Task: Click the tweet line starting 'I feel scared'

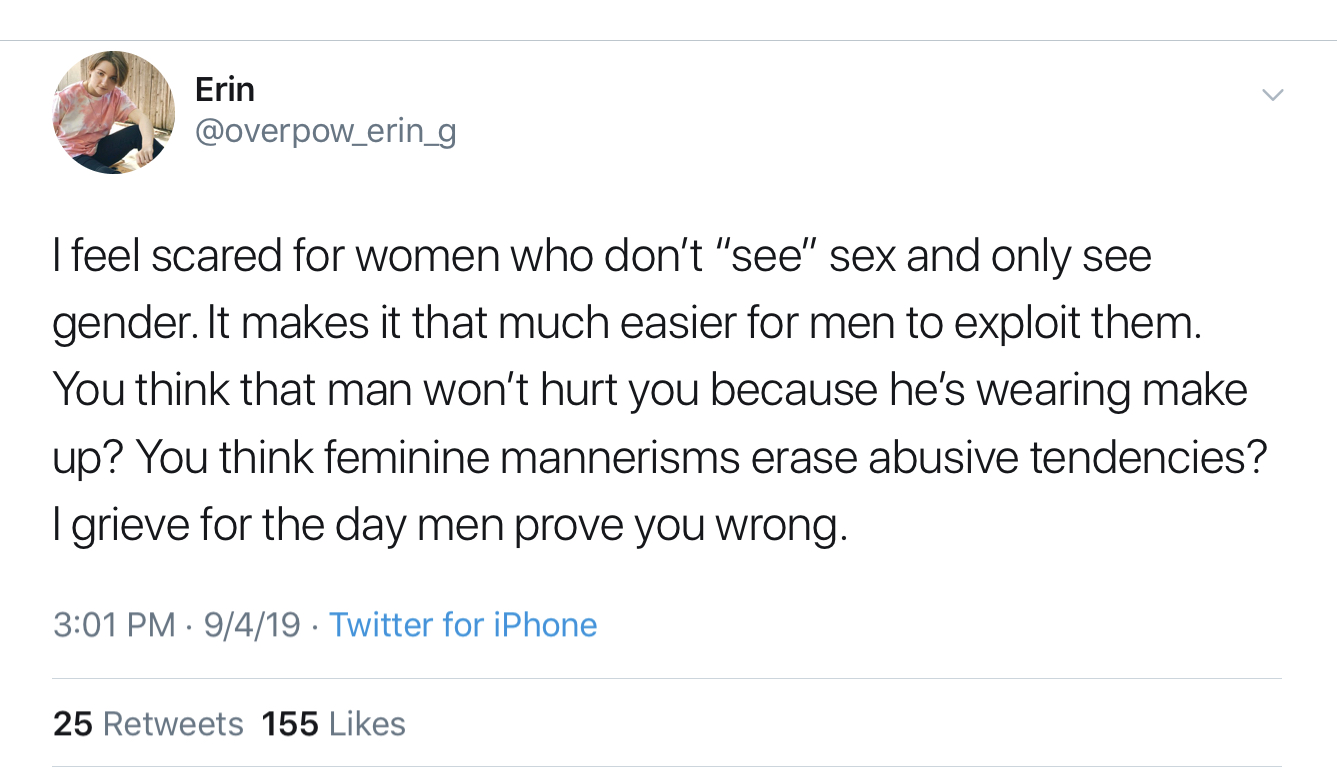Action: tap(600, 257)
